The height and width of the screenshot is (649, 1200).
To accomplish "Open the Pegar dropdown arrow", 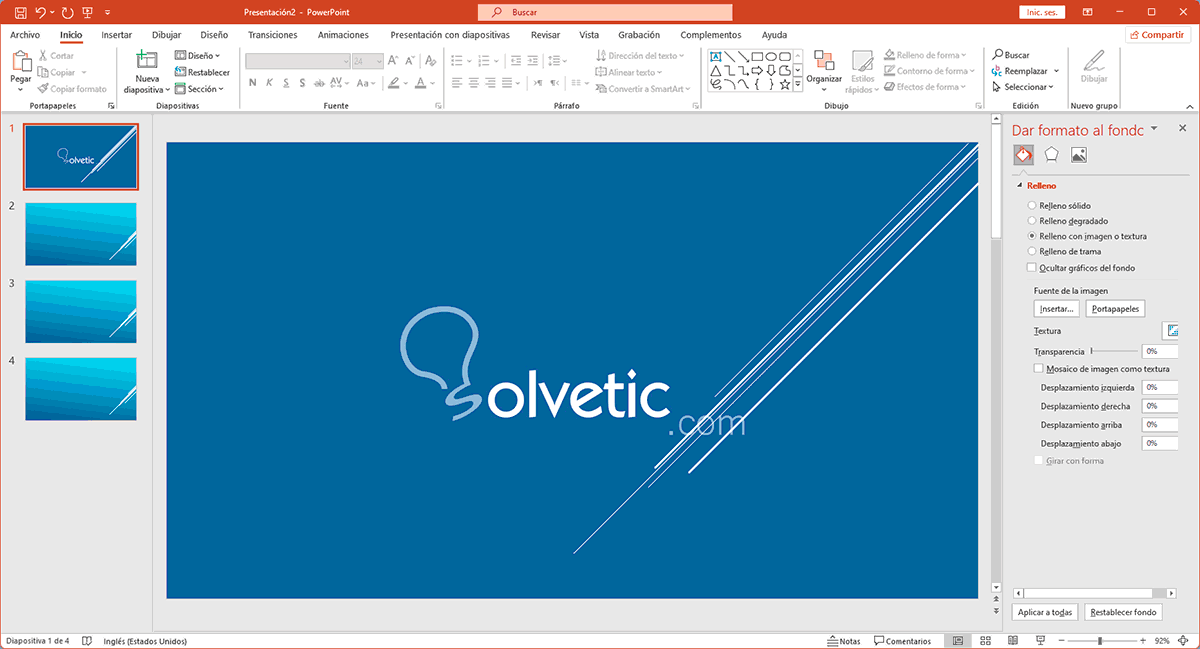I will (21, 89).
